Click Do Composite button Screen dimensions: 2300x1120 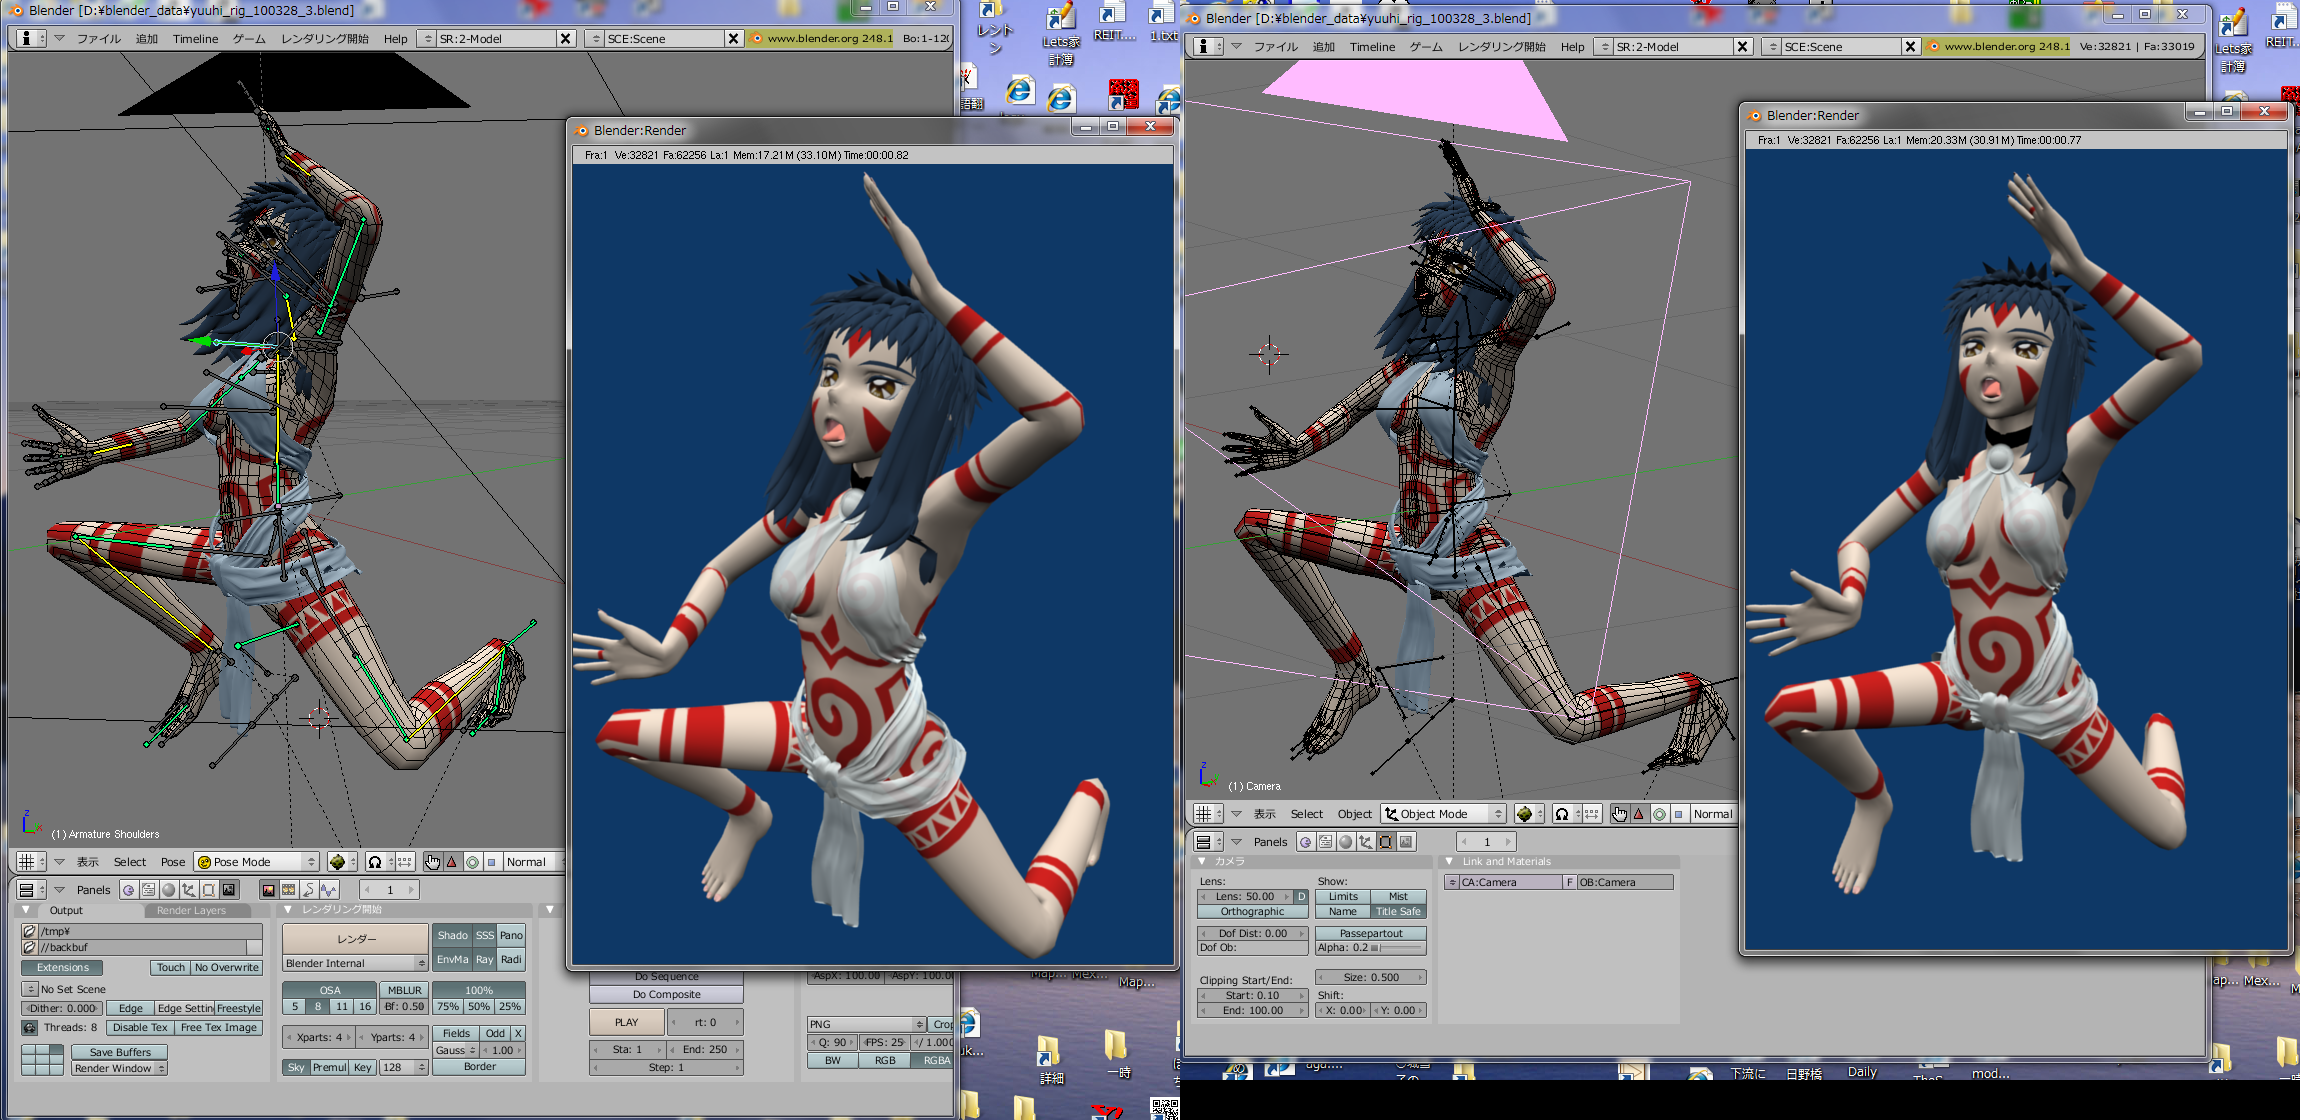[666, 995]
